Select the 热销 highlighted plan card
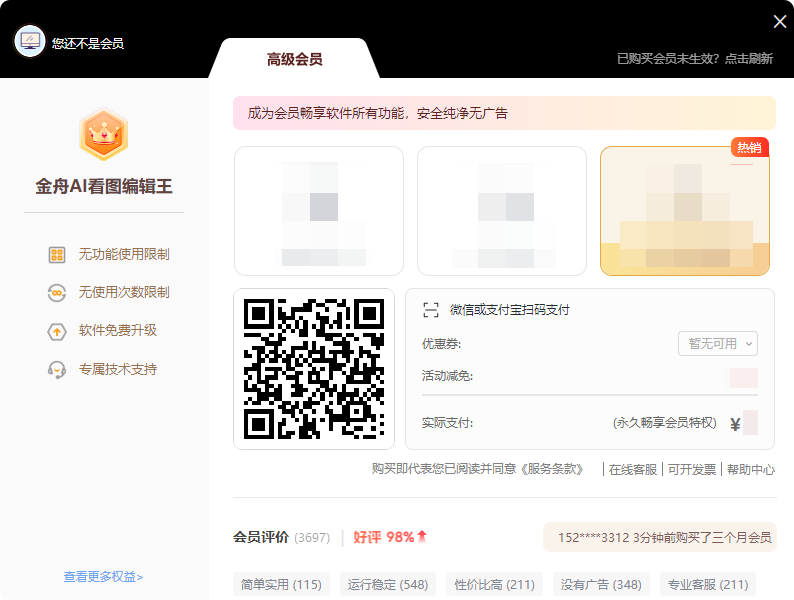794x600 pixels. pyautogui.click(x=685, y=211)
